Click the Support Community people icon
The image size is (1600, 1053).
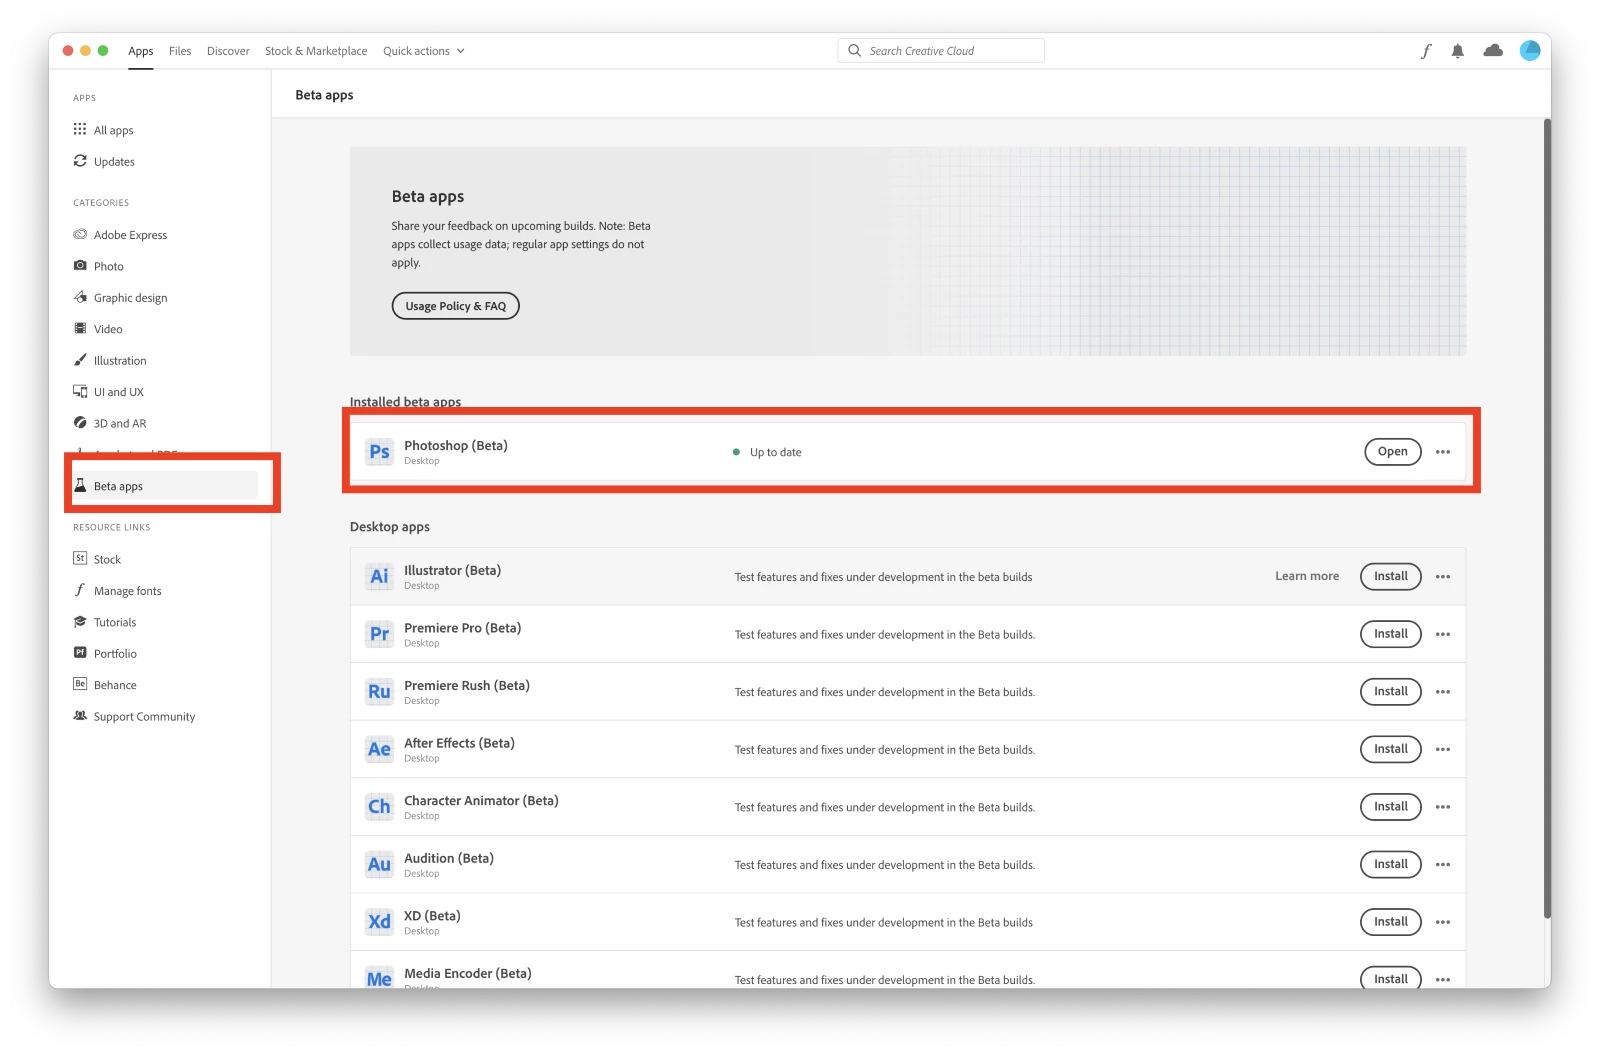(80, 716)
